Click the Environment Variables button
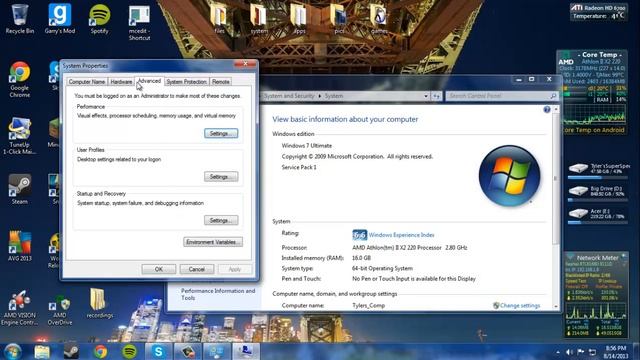The width and height of the screenshot is (640, 360). (213, 242)
